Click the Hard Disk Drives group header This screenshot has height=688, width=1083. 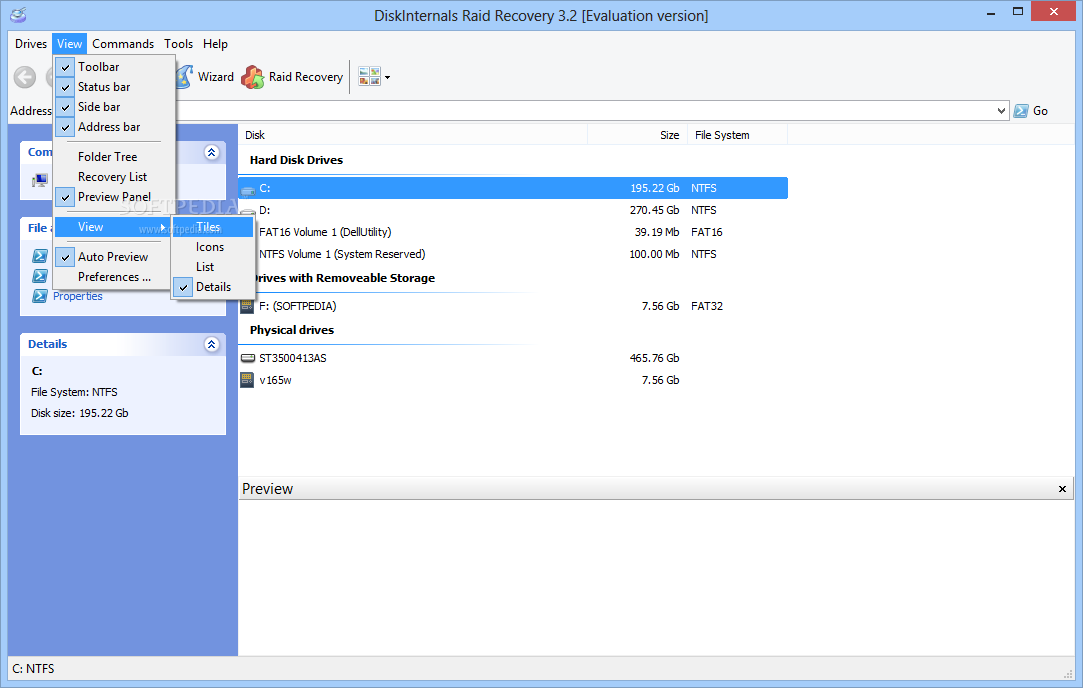pyautogui.click(x=296, y=160)
